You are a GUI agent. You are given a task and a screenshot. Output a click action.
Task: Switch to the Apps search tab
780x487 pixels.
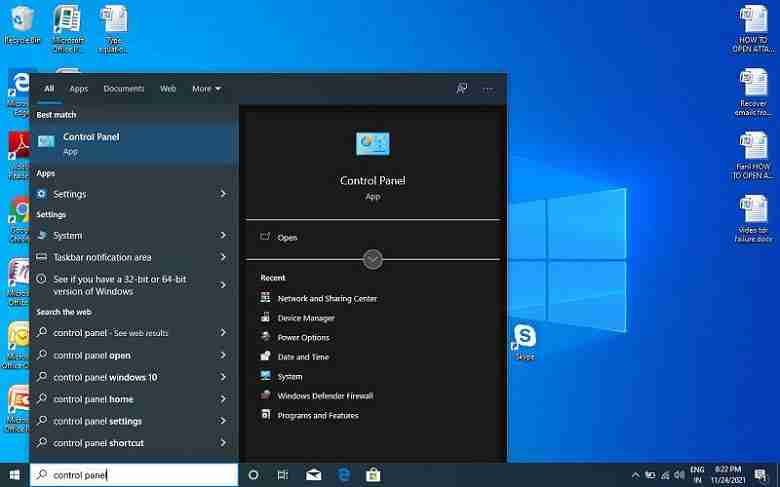(x=79, y=89)
